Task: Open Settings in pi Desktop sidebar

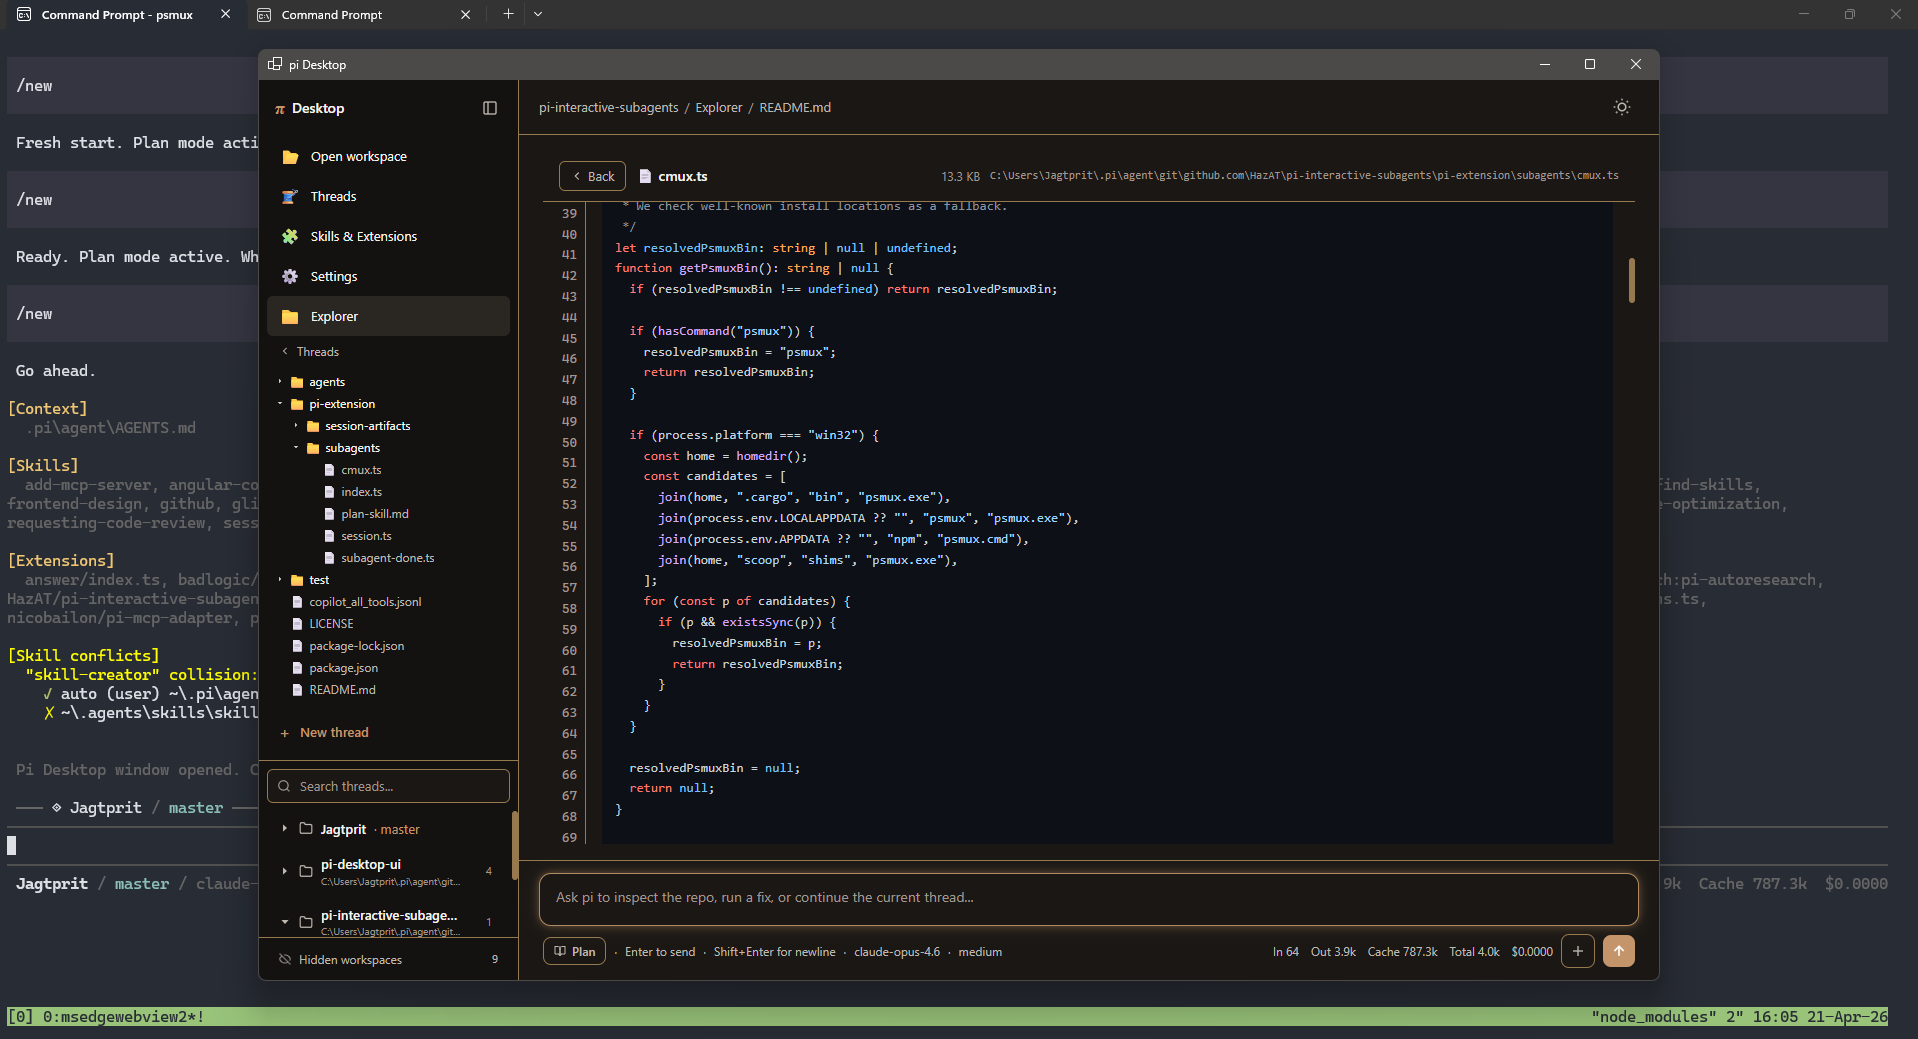Action: (x=388, y=277)
